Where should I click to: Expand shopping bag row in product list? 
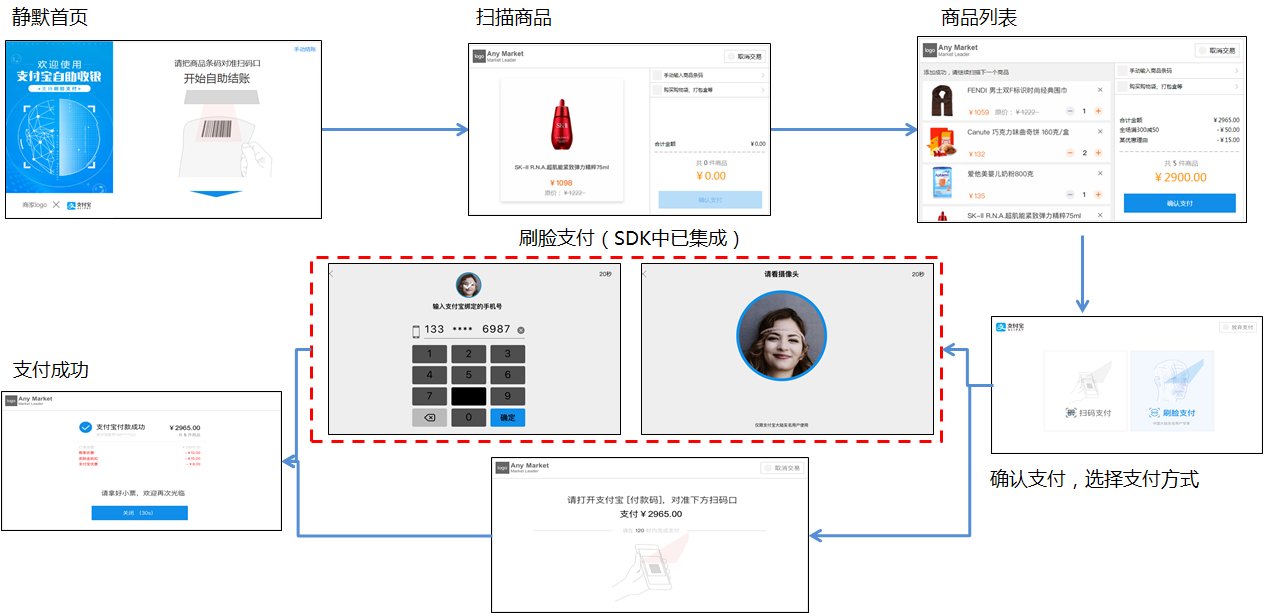click(x=1179, y=87)
